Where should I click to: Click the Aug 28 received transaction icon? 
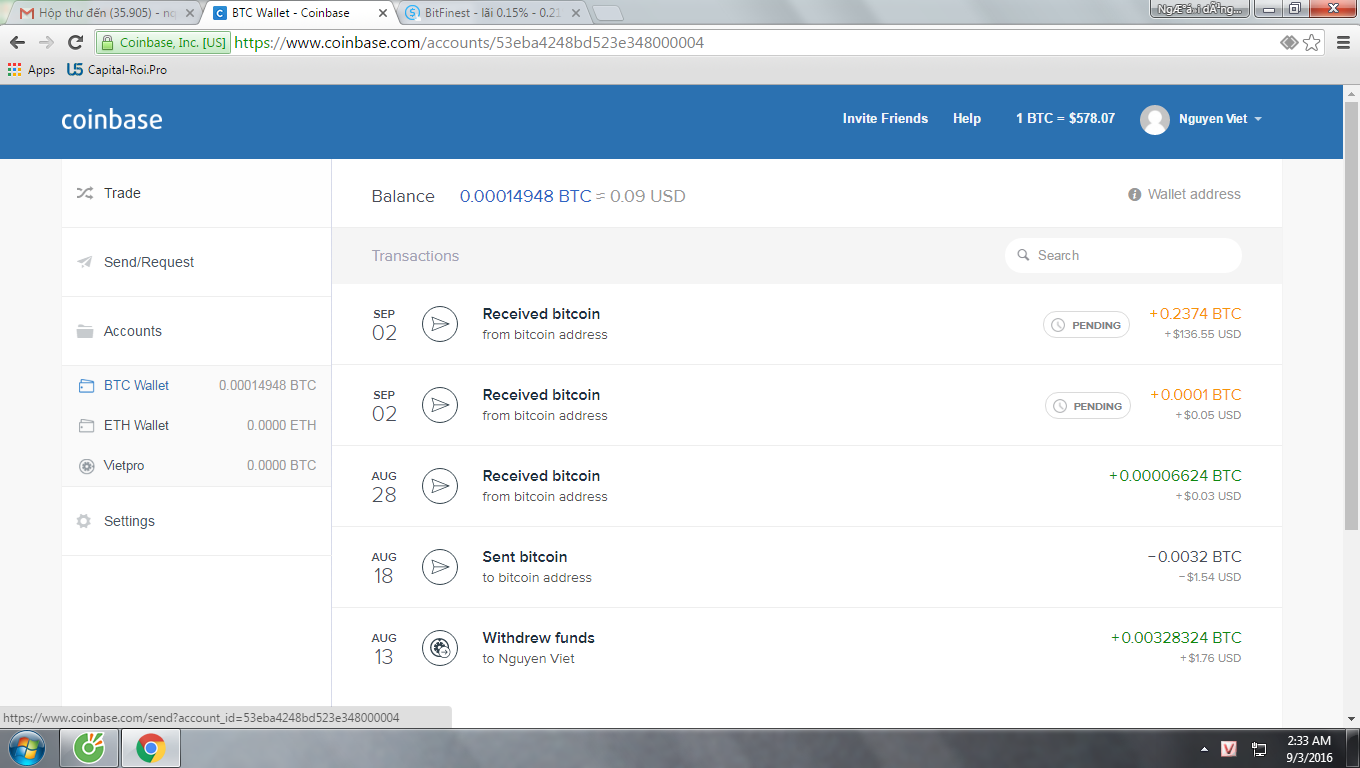440,486
